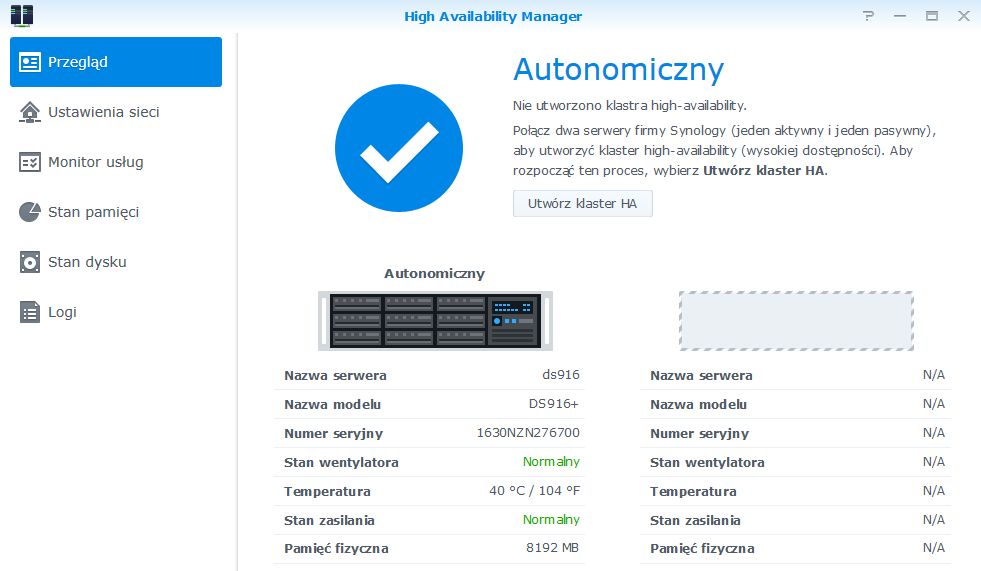981x571 pixels.
Task: Click the disk drive icon
Action: tap(30, 262)
